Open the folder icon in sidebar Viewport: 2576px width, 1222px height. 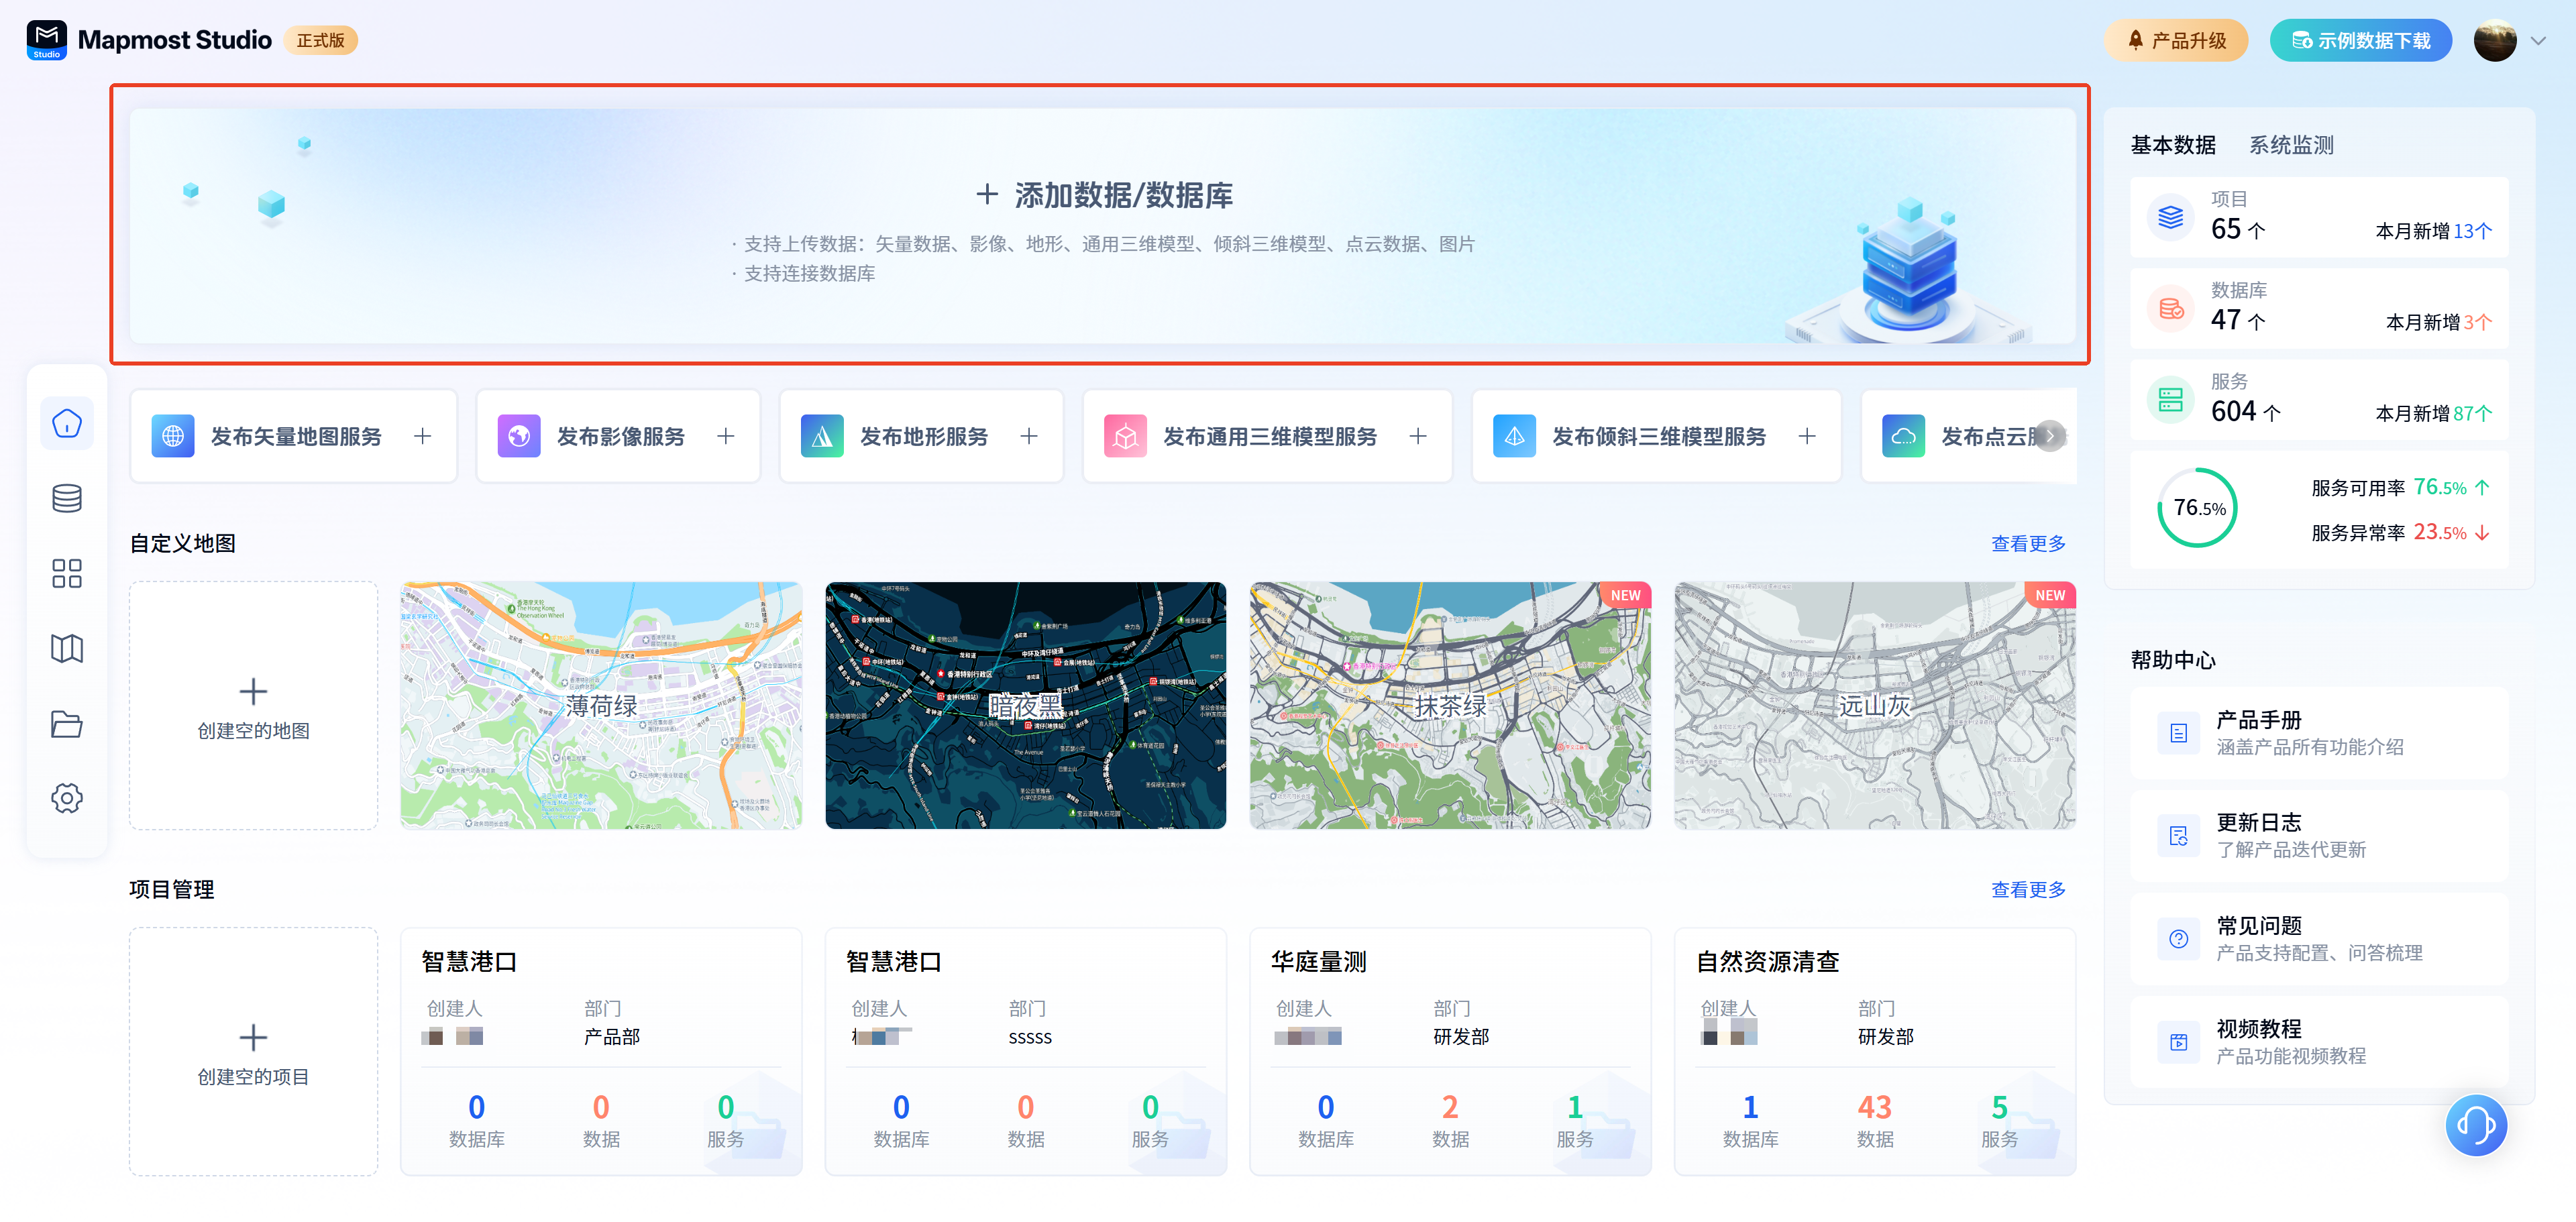(66, 723)
